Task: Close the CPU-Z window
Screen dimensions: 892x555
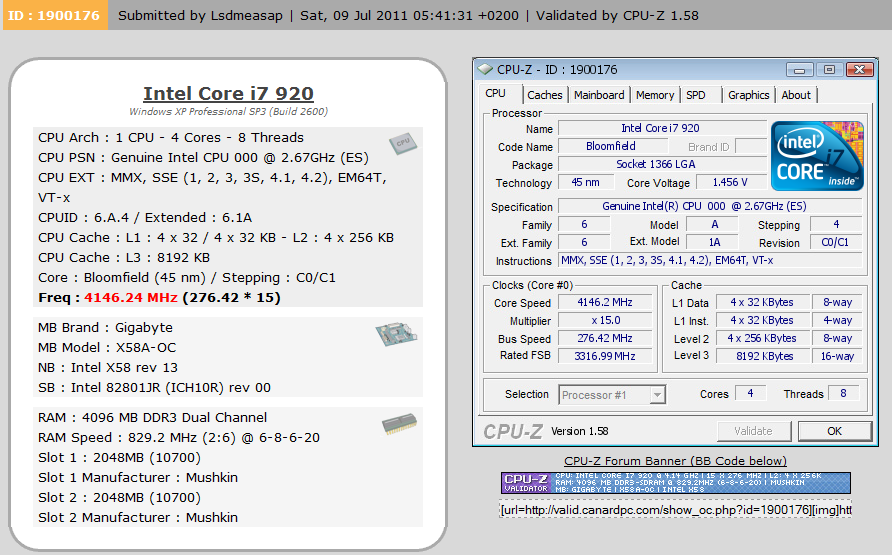Action: pyautogui.click(x=859, y=70)
